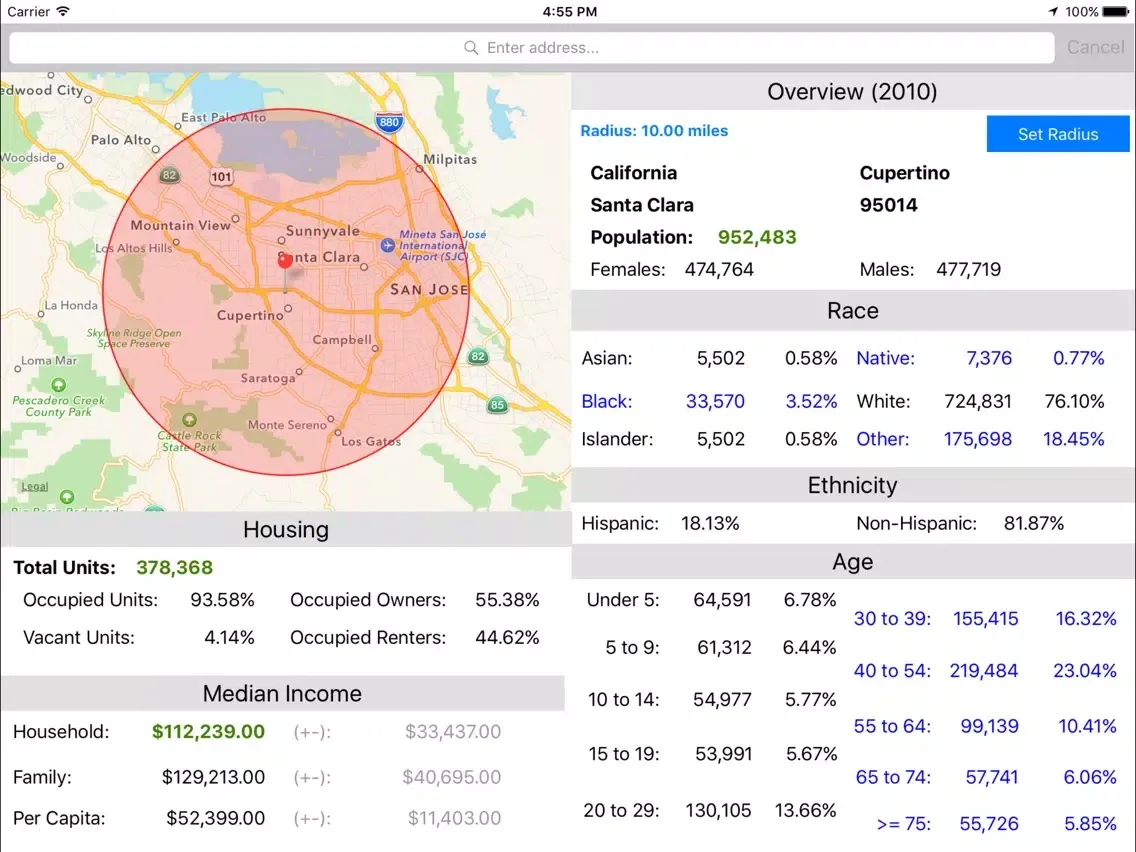The image size is (1136, 852).
Task: Tap the San José airport icon
Action: click(388, 245)
